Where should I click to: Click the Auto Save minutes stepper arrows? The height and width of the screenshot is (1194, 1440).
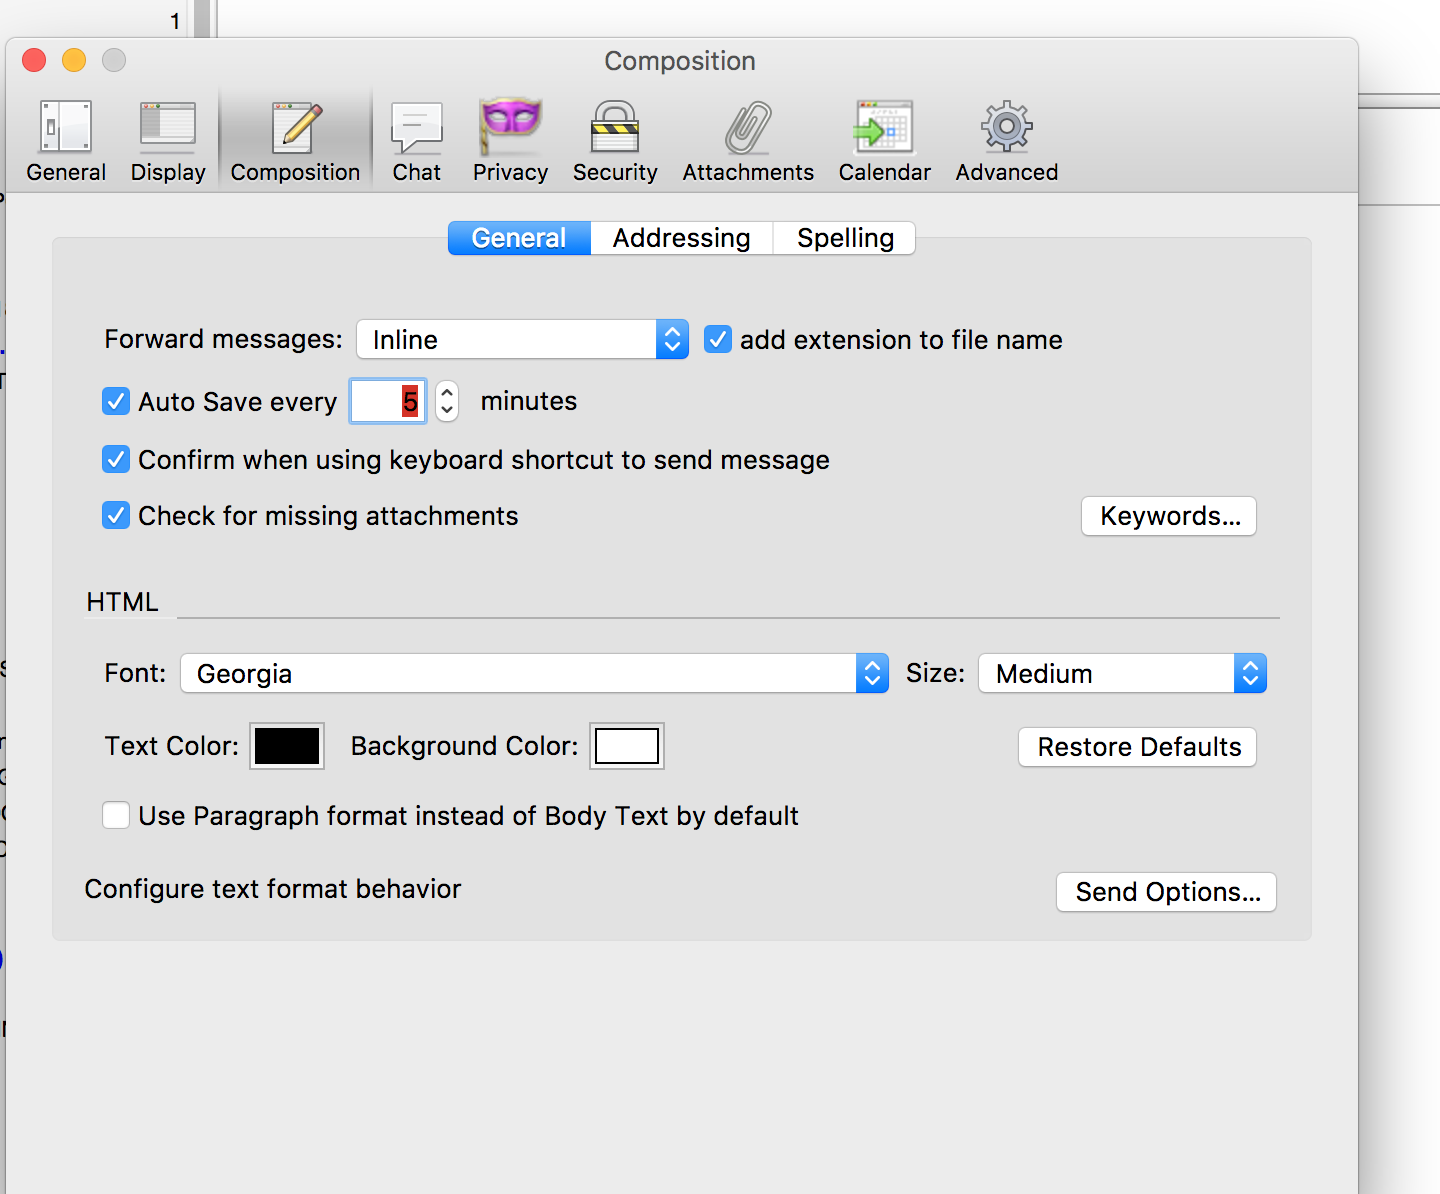[x=447, y=401]
